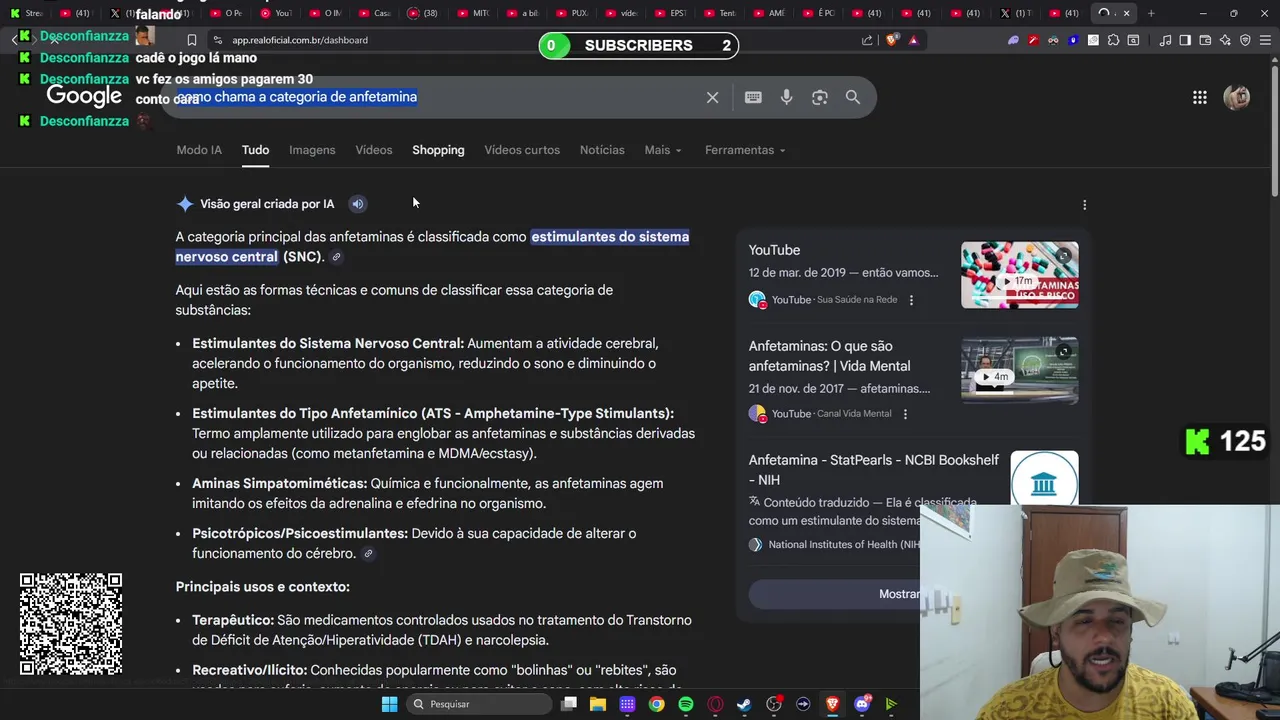Click the Google logo
Image resolution: width=1280 pixels, height=720 pixels.
tap(84, 96)
